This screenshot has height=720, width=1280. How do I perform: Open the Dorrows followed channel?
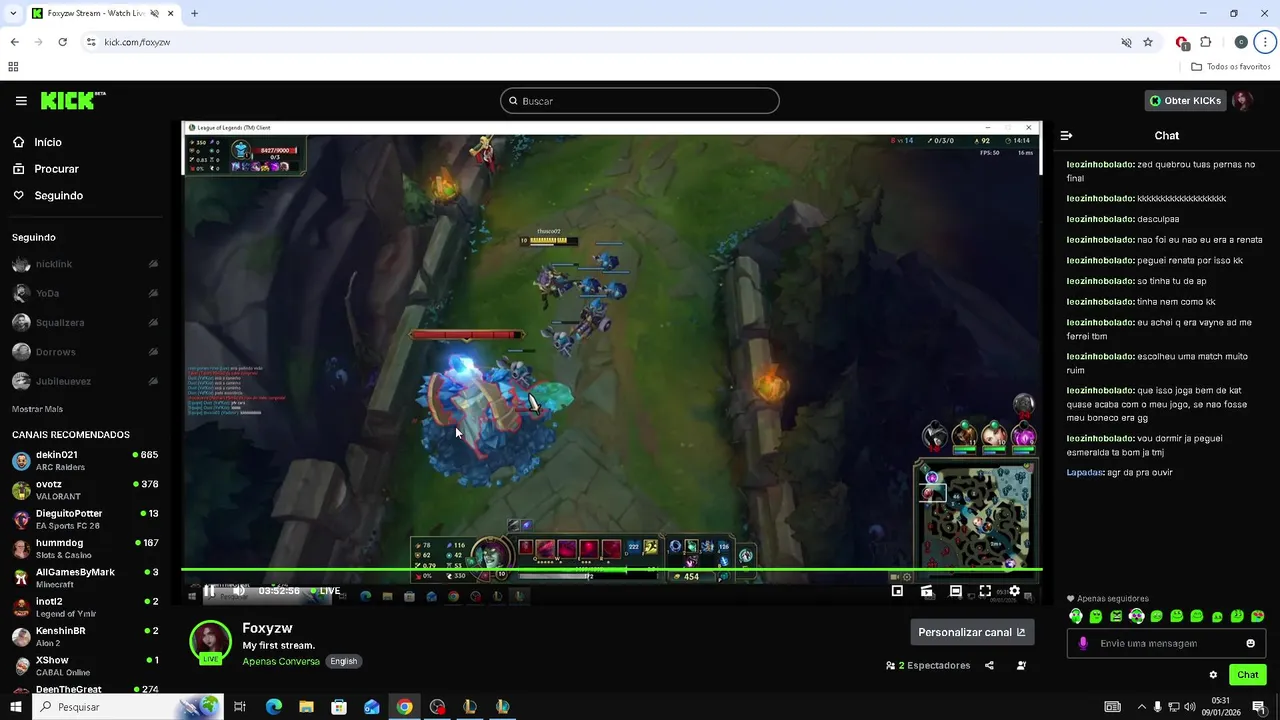(85, 352)
